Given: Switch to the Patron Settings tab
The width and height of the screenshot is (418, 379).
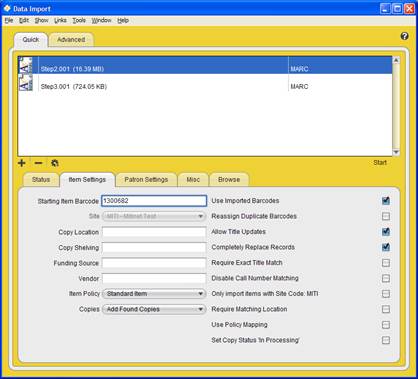Looking at the screenshot, I should [x=146, y=180].
